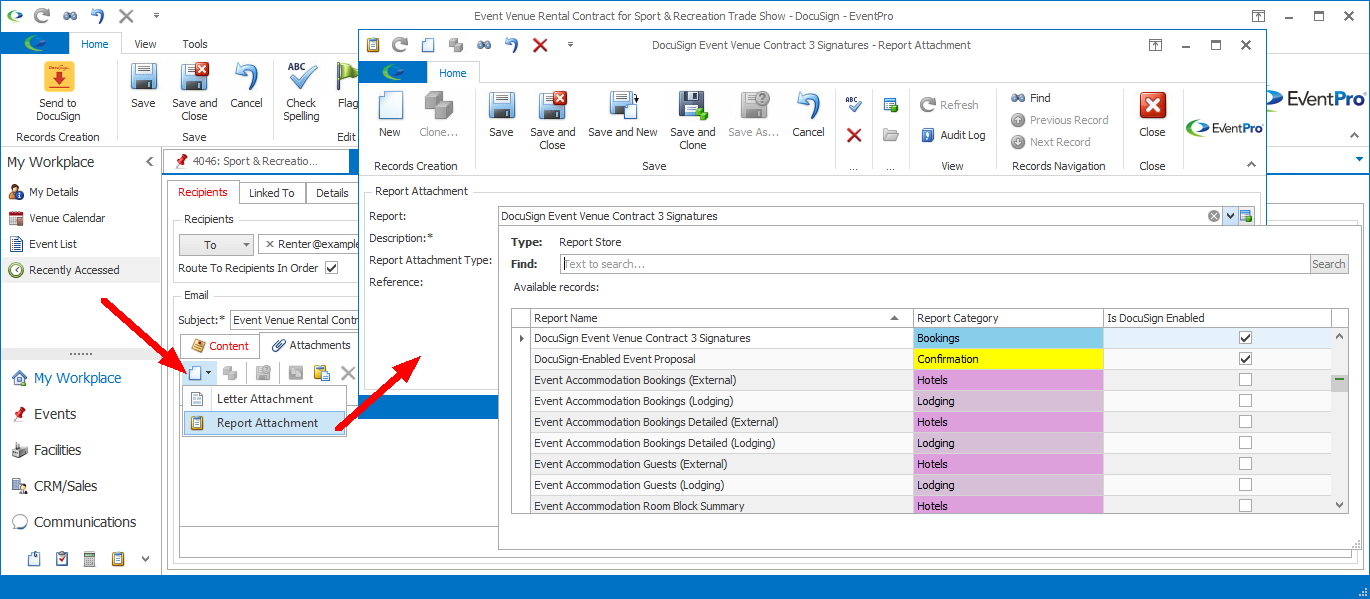The width and height of the screenshot is (1370, 599).
Task: Click the clear (x) button in Report field
Action: click(x=1214, y=216)
